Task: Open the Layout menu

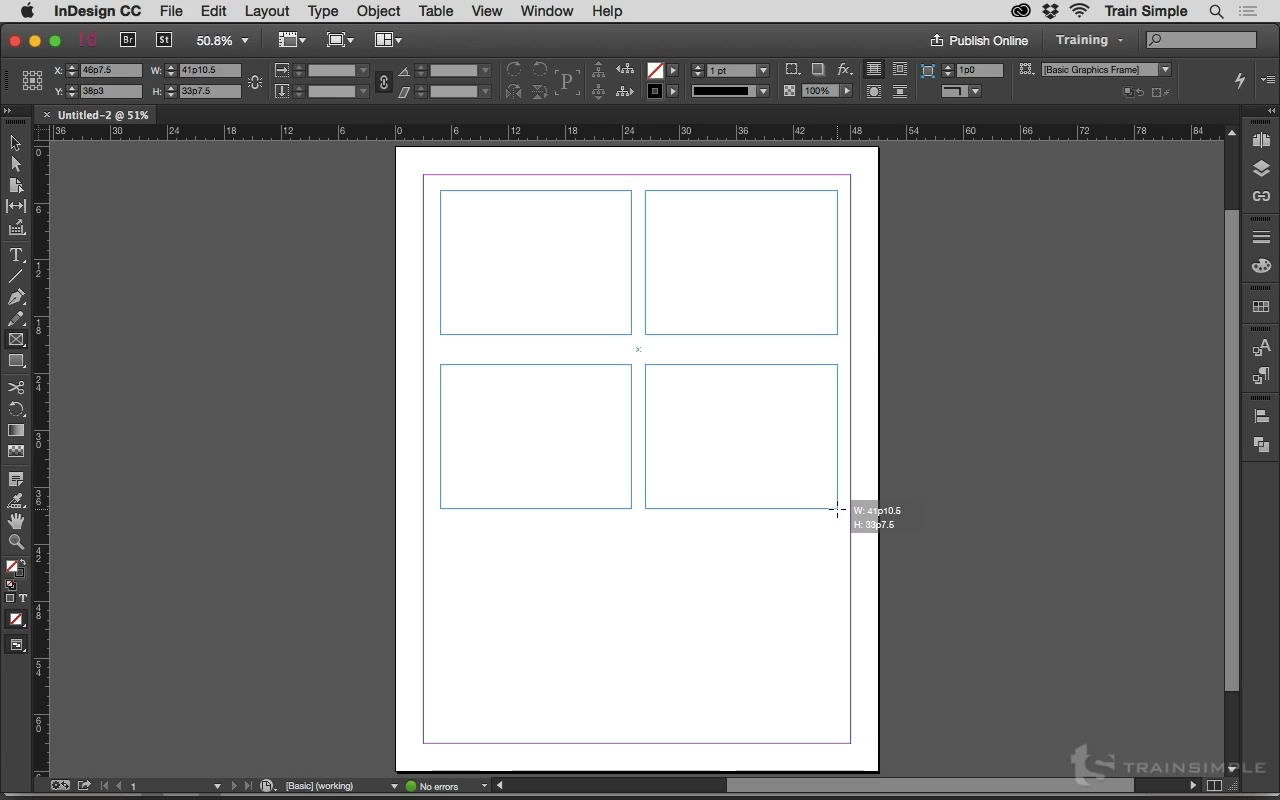Action: (267, 11)
